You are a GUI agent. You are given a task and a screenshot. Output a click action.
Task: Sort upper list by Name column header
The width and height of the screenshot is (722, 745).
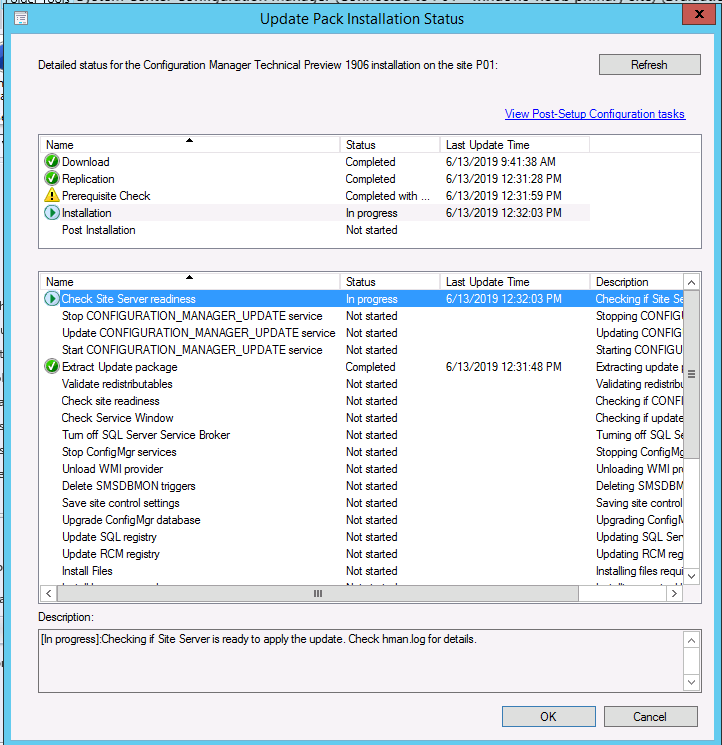[x=190, y=145]
